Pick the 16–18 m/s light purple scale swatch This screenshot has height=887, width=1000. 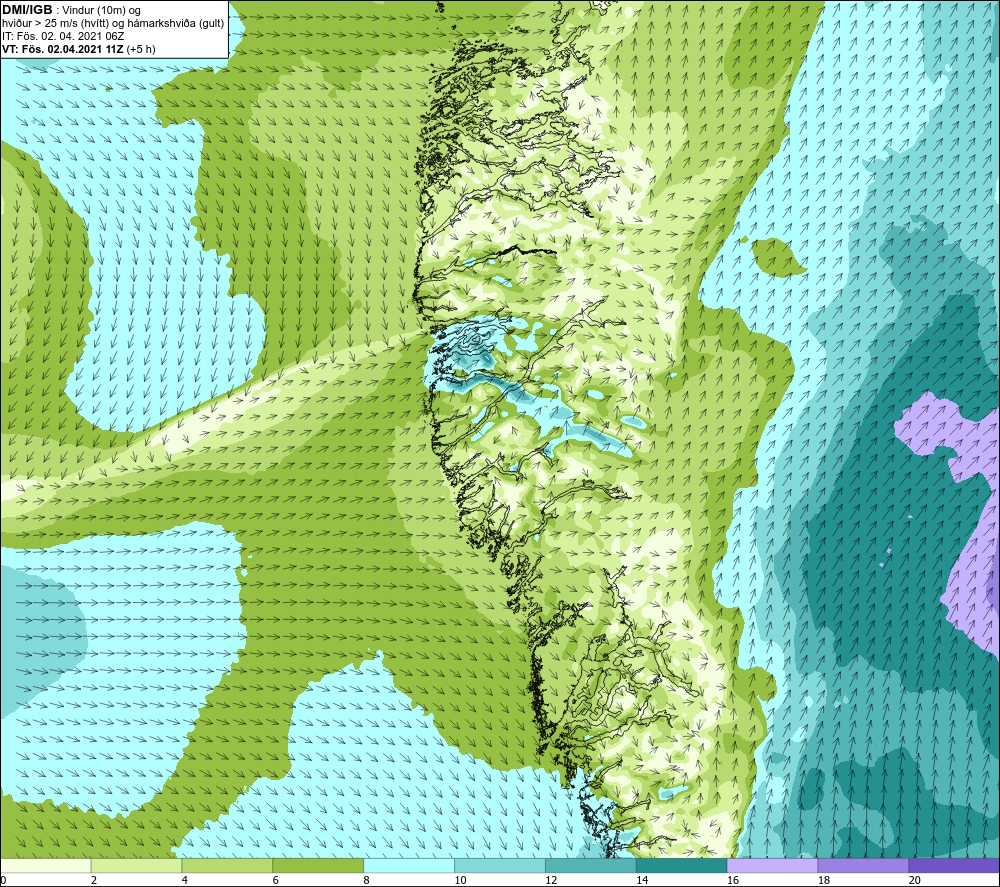[x=772, y=865]
